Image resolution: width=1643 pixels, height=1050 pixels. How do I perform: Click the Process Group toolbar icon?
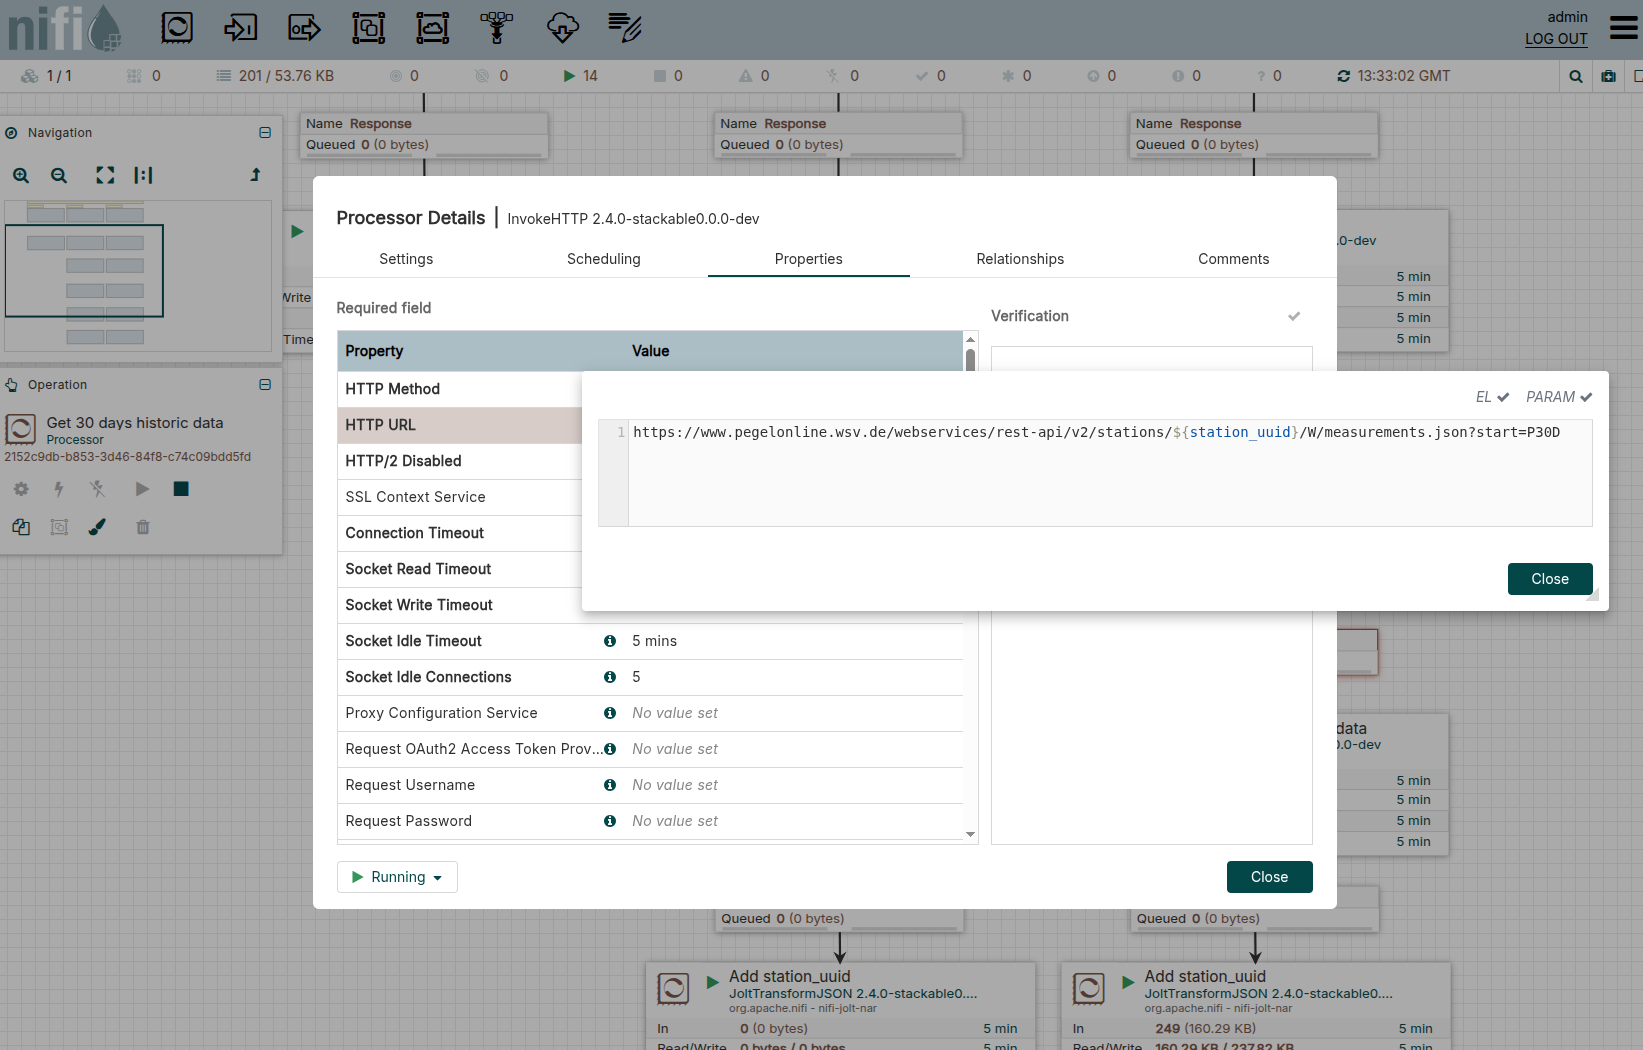(368, 27)
